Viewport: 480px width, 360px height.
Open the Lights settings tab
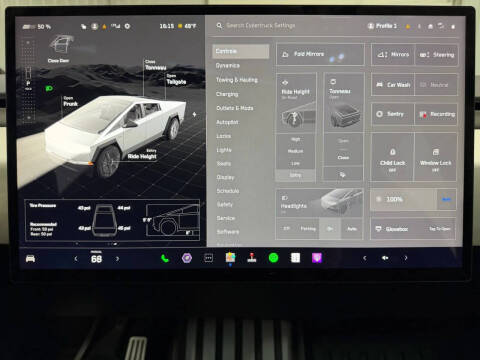click(x=224, y=150)
